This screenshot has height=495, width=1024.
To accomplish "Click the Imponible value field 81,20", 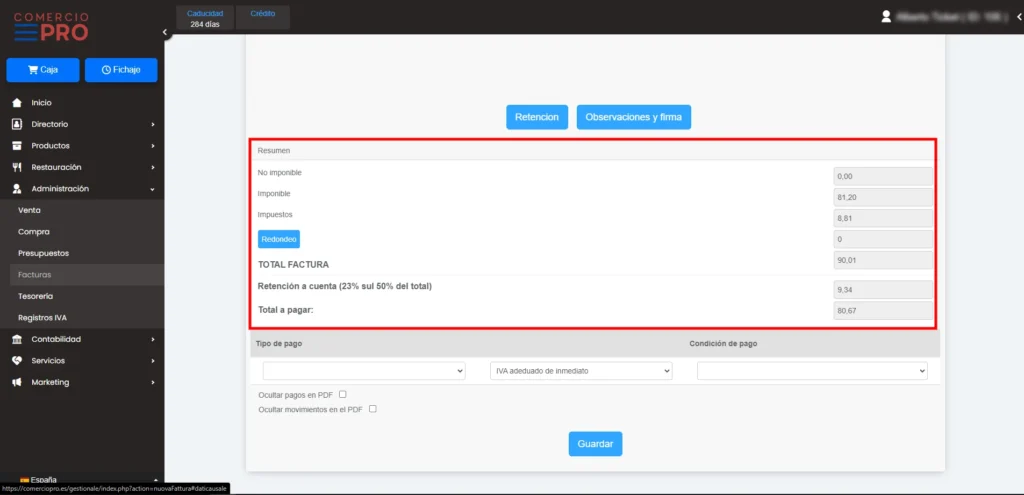I will pos(883,197).
